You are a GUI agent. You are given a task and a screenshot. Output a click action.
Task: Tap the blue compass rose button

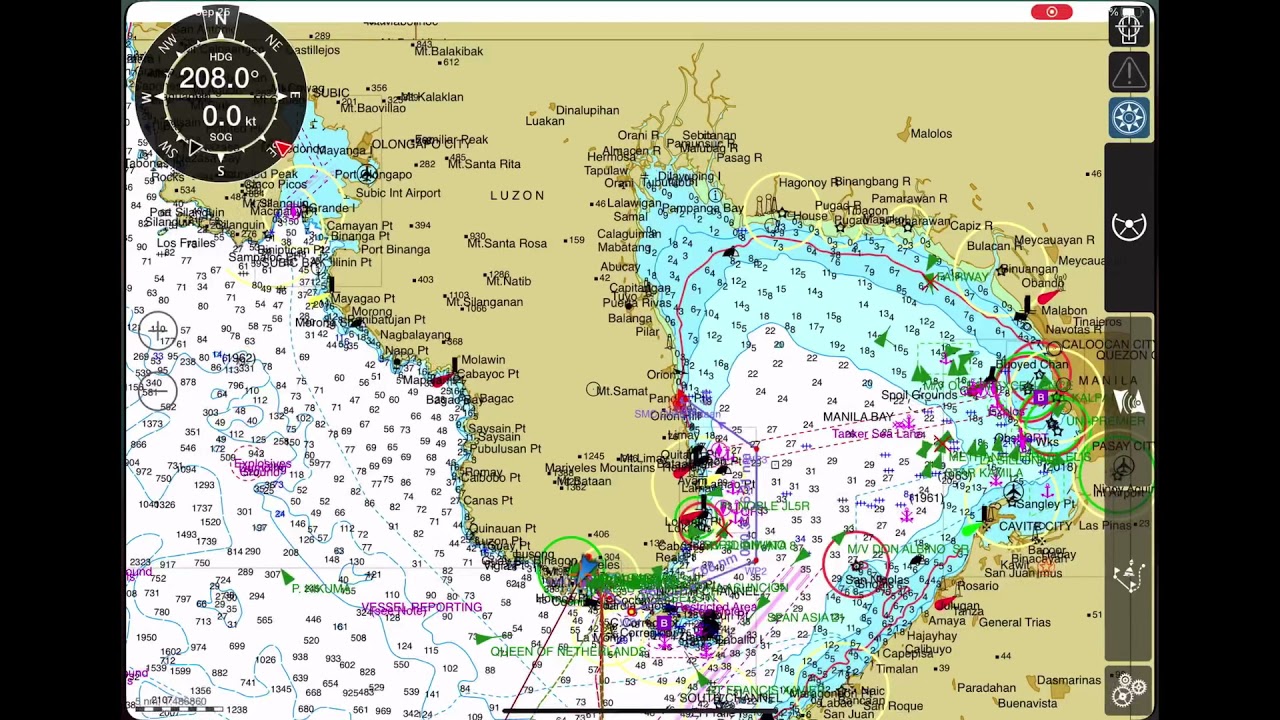[1129, 118]
